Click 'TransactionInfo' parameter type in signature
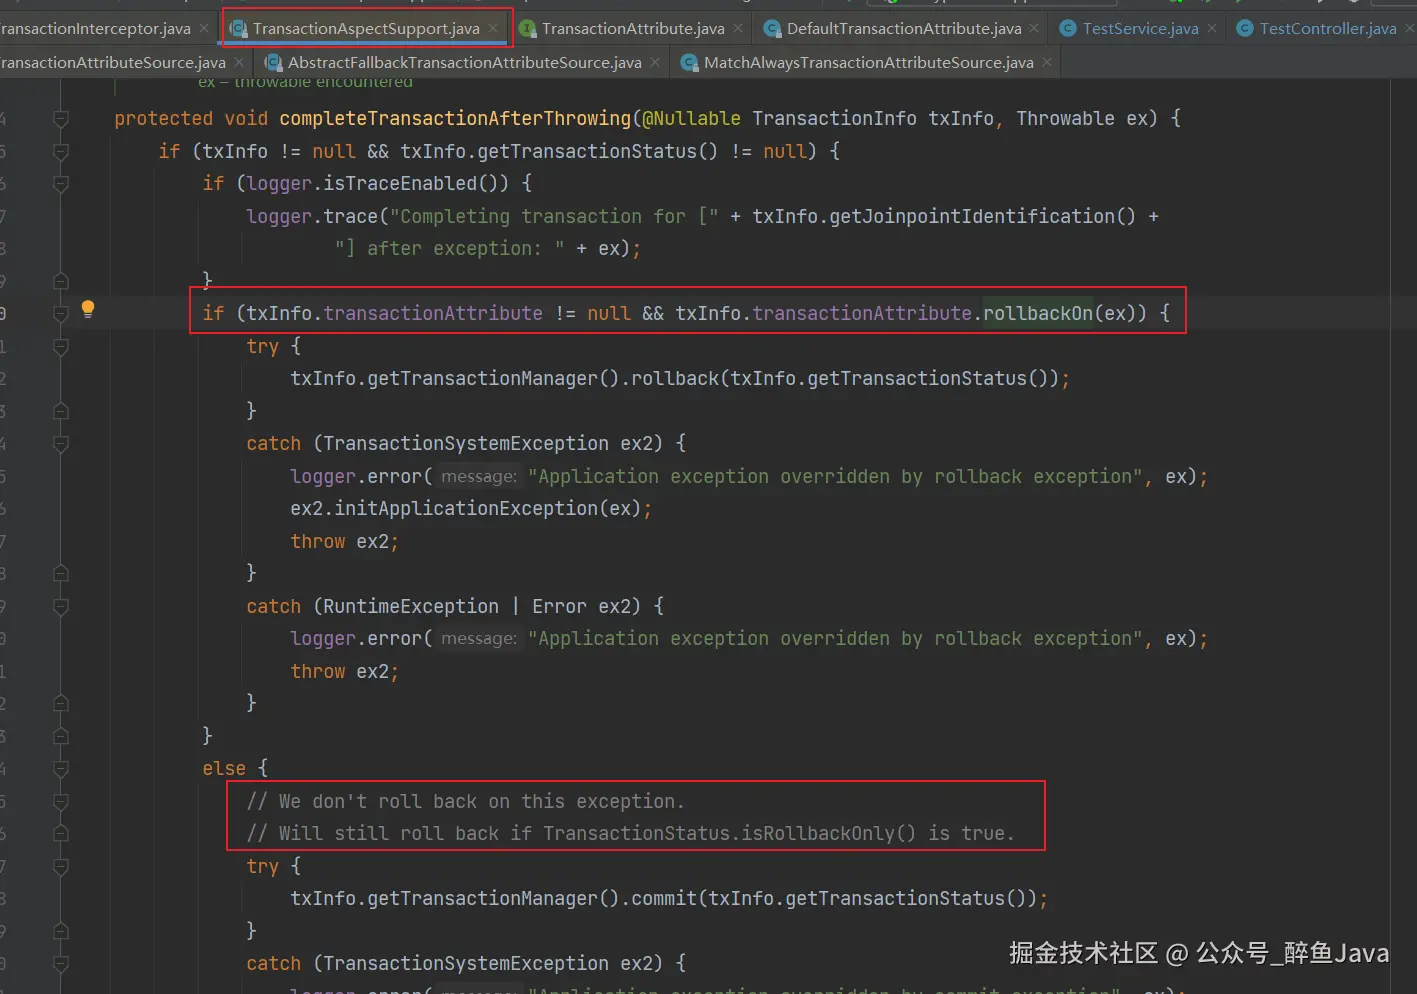Image resolution: width=1417 pixels, height=994 pixels. 834,118
